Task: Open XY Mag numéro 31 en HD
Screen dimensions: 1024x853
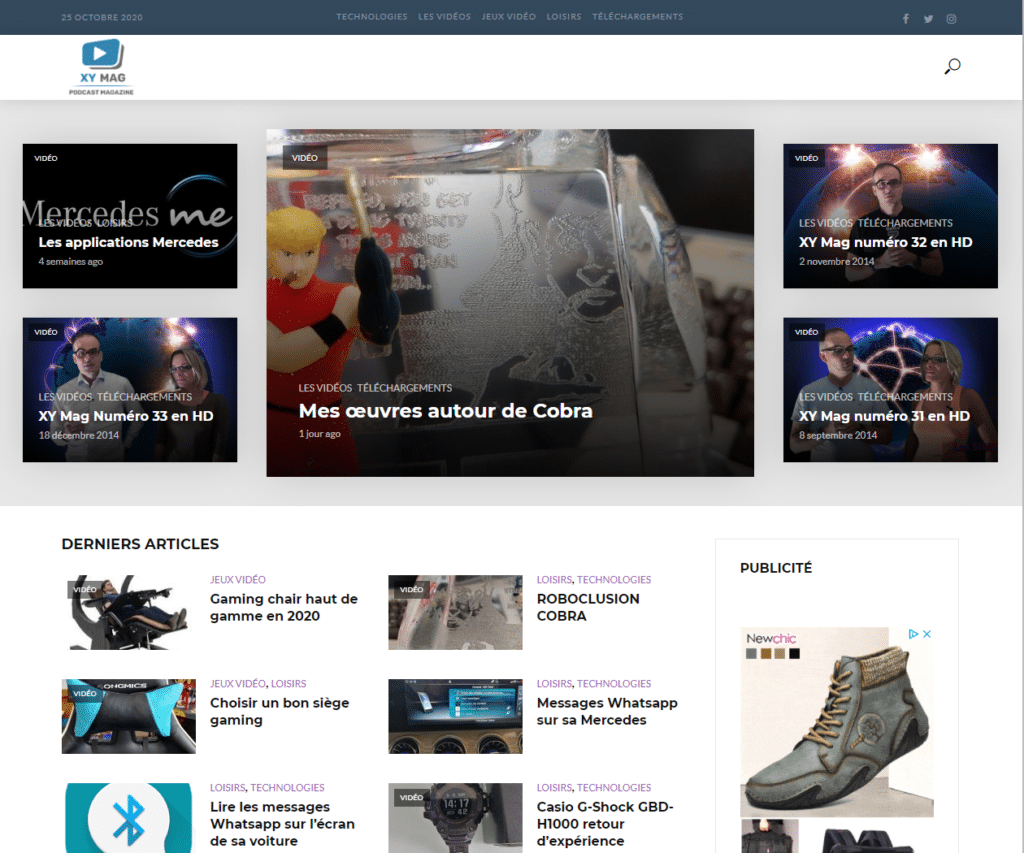Action: tap(884, 416)
